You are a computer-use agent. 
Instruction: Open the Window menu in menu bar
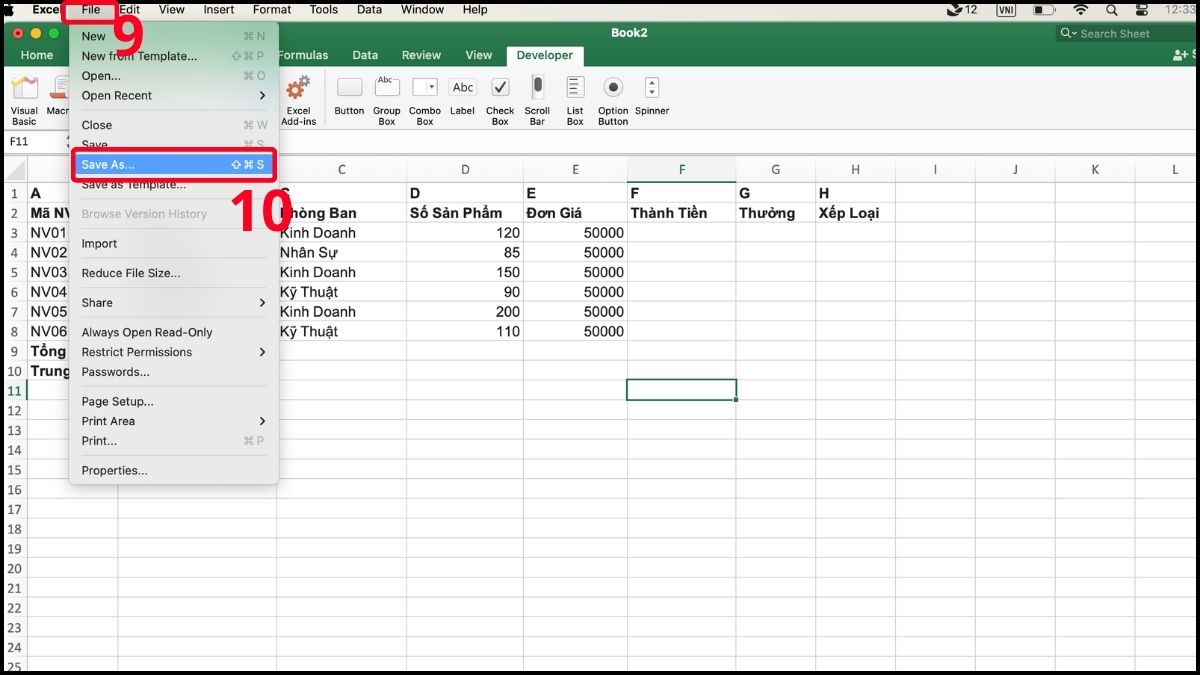click(422, 10)
